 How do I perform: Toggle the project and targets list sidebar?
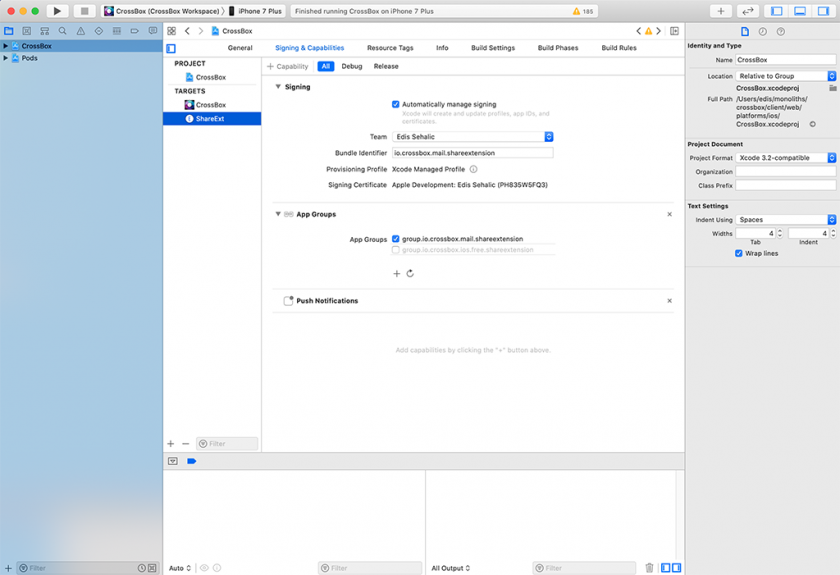(x=171, y=49)
